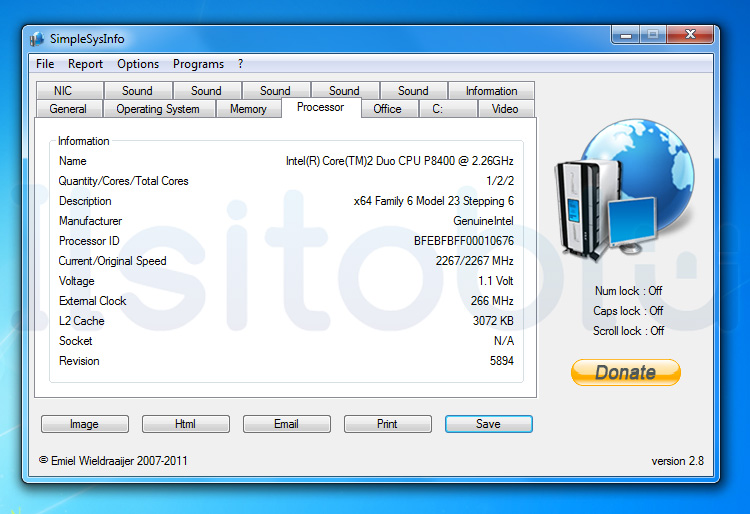The height and width of the screenshot is (514, 750).
Task: Click the Email button
Action: click(x=287, y=424)
